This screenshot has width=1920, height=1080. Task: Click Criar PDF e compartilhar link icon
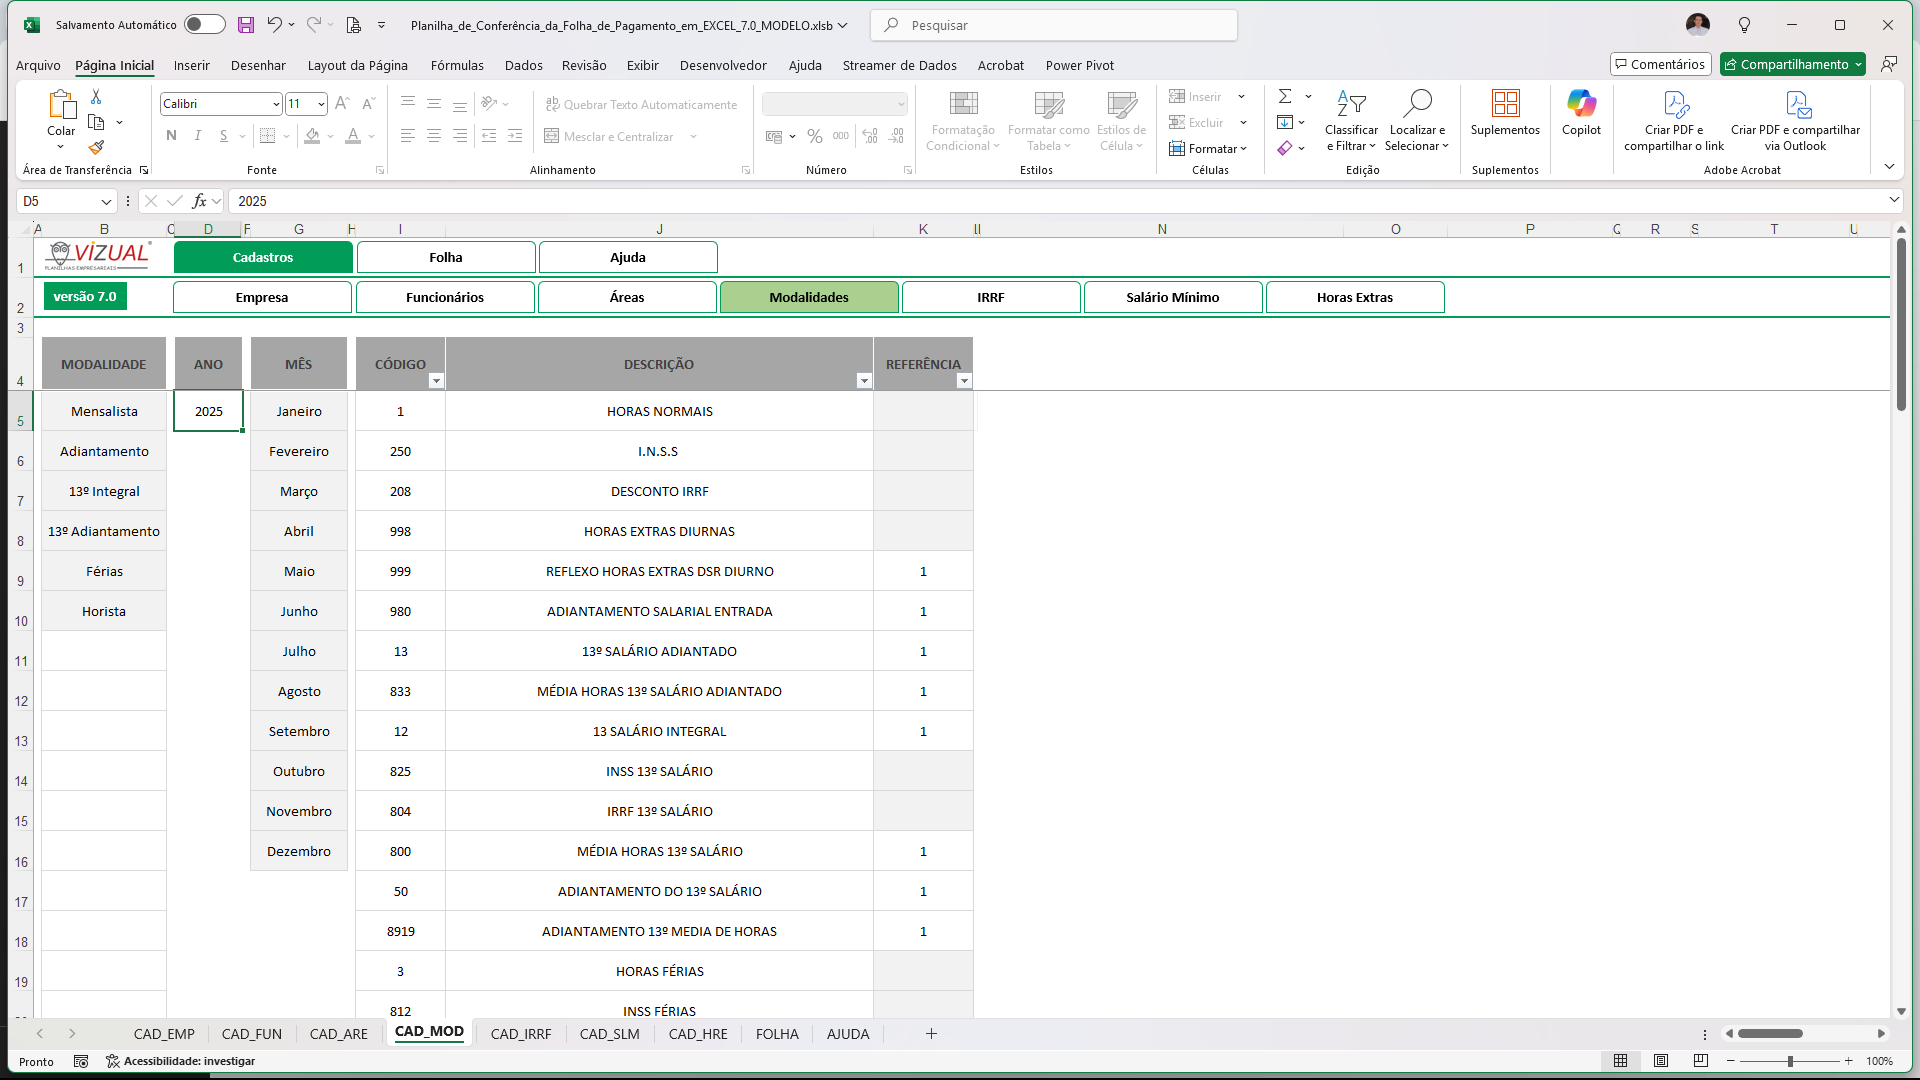coord(1675,104)
